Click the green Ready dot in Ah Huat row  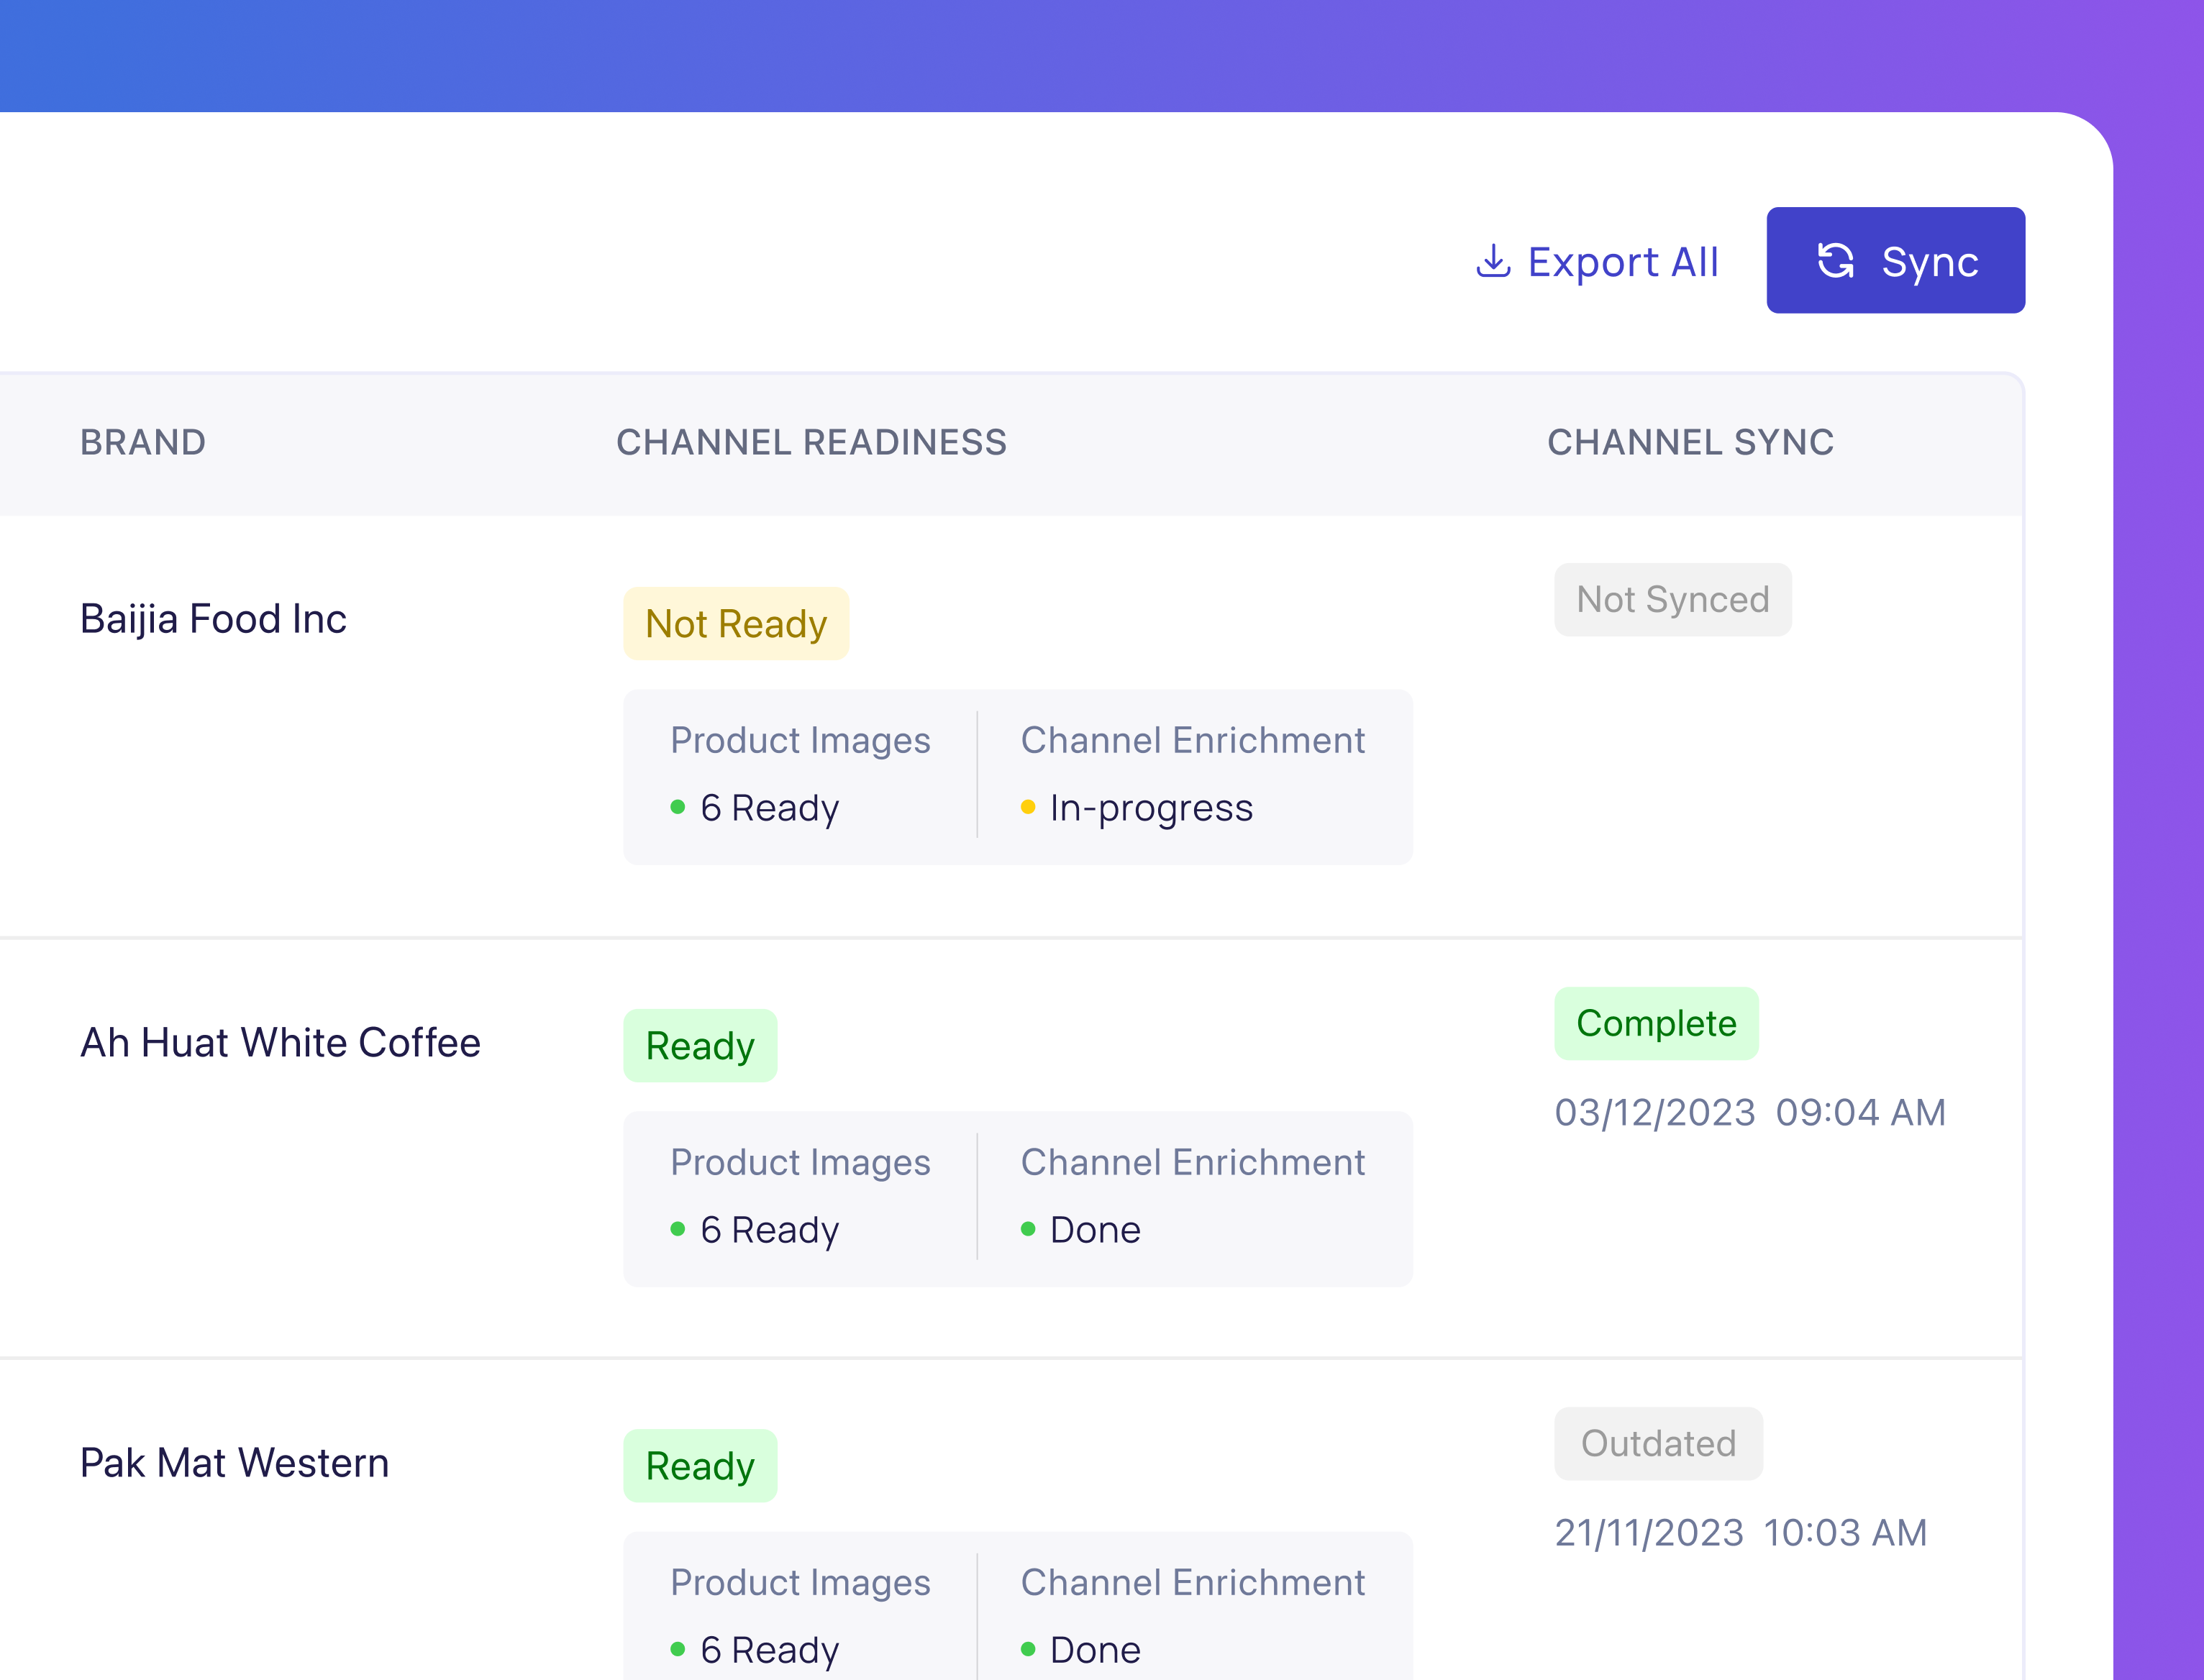click(680, 1230)
